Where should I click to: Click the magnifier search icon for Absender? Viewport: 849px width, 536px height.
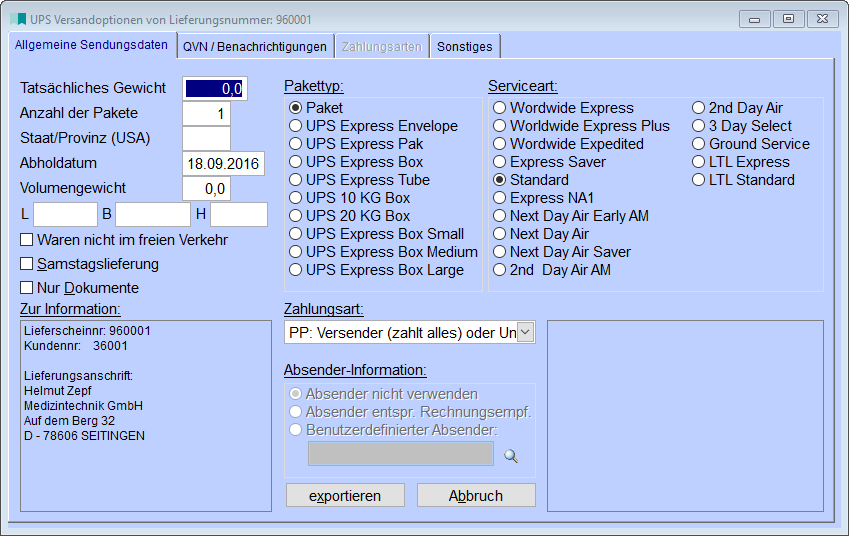click(511, 455)
